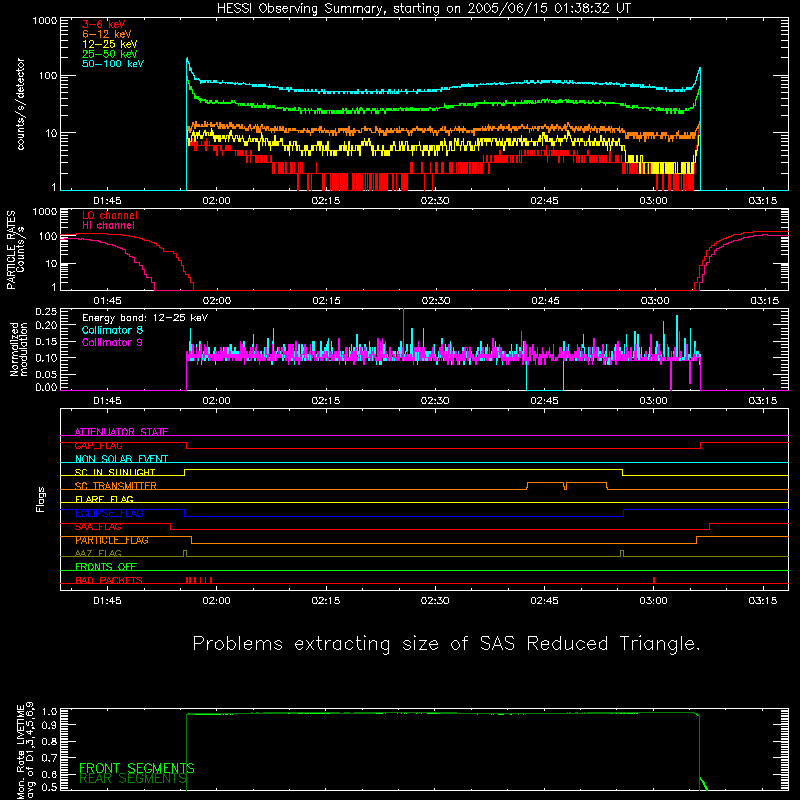Click the LO channel legend label
800x800 pixels.
pyautogui.click(x=109, y=215)
